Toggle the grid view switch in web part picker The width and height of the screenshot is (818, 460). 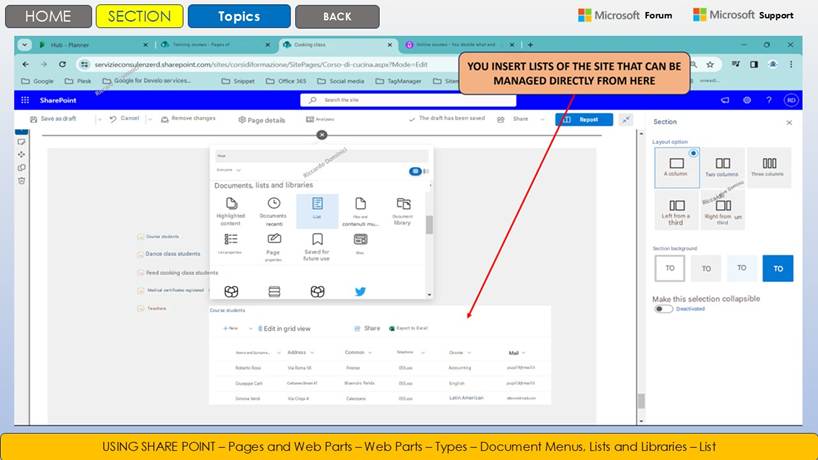[x=416, y=171]
